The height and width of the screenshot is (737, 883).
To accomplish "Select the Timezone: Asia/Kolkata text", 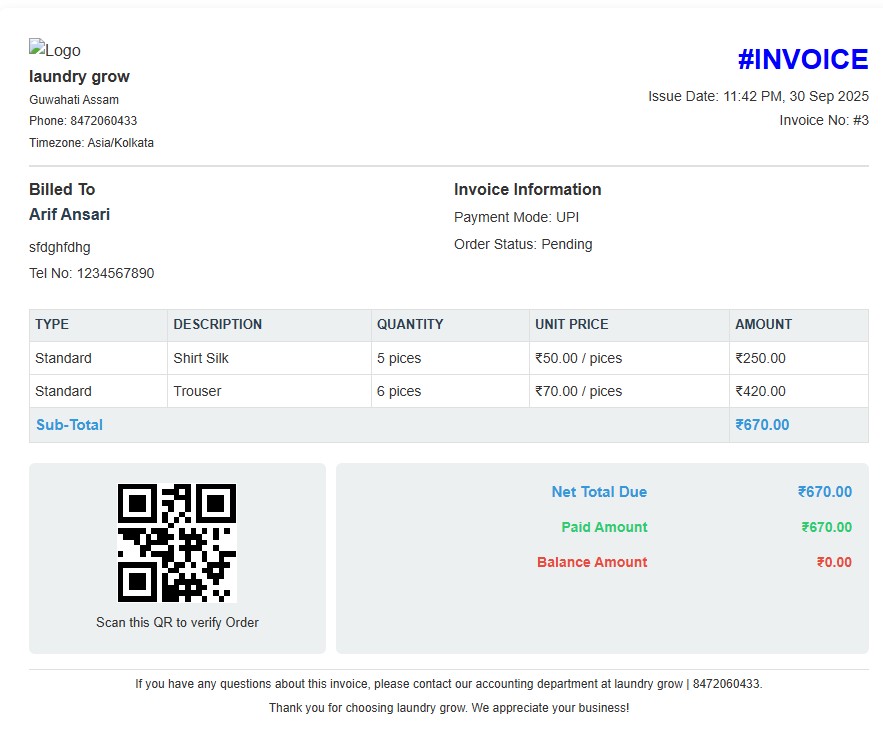I will 91,142.
